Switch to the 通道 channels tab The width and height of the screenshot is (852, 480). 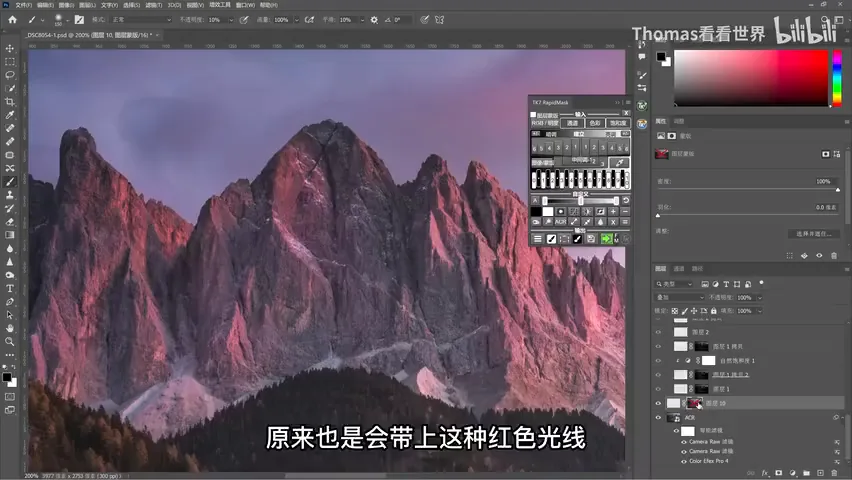[x=679, y=269]
